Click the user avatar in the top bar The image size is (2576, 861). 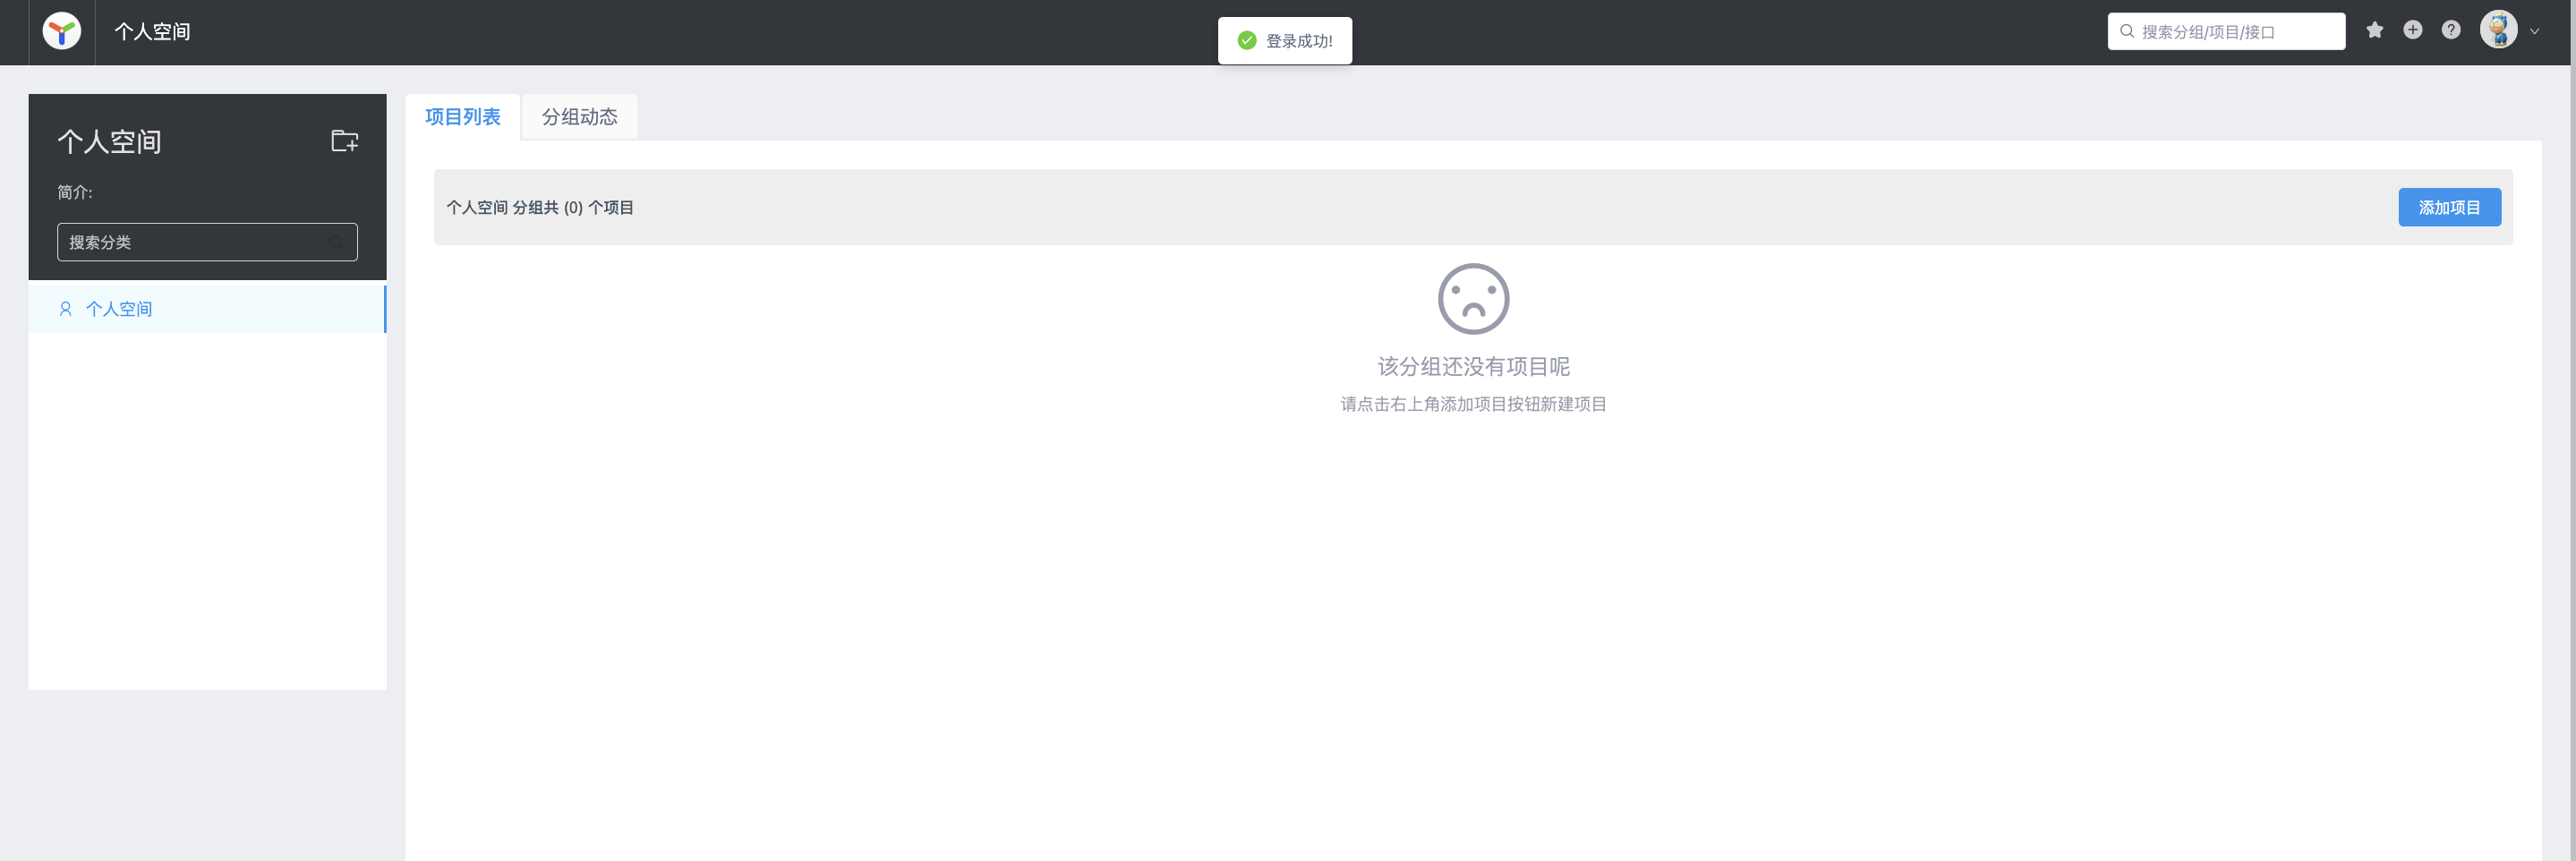click(2498, 29)
